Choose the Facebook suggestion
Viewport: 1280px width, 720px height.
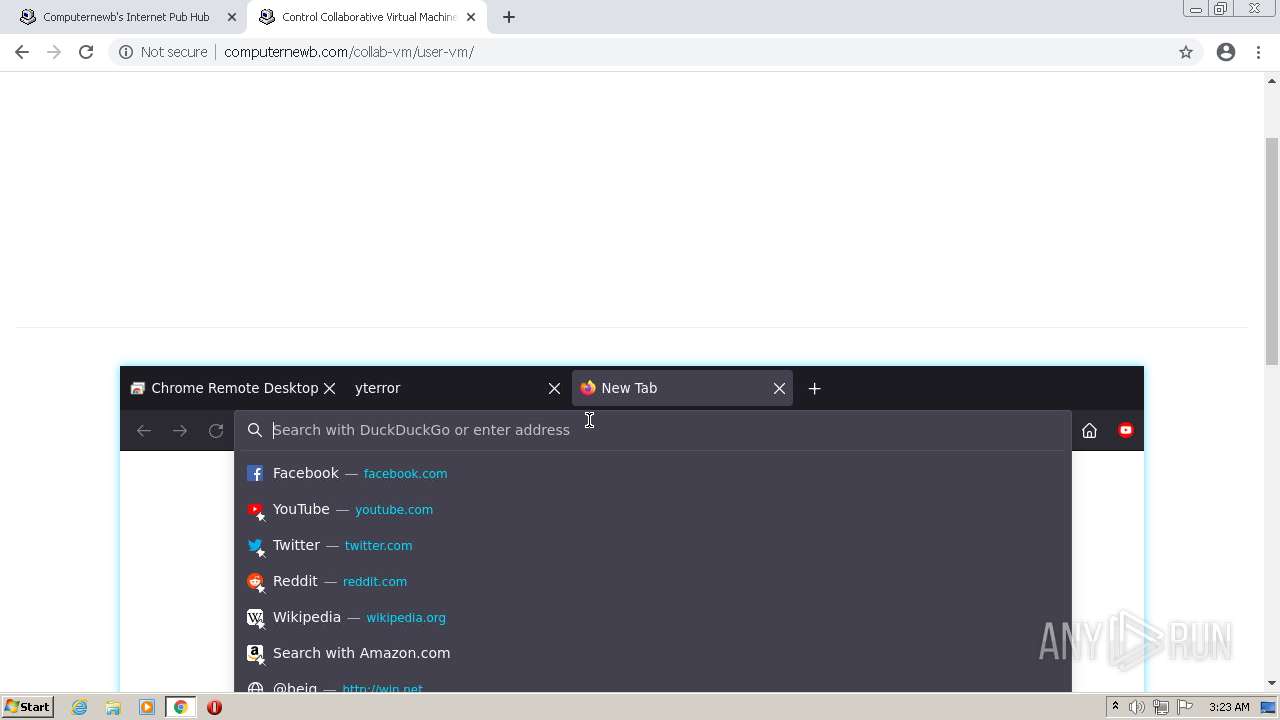[x=653, y=473]
